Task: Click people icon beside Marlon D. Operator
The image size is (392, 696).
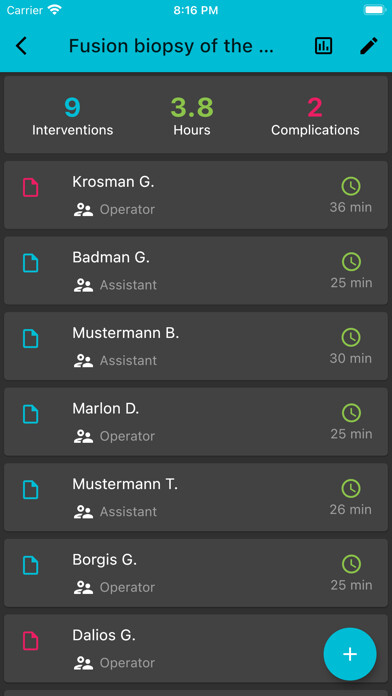Action: coord(83,436)
